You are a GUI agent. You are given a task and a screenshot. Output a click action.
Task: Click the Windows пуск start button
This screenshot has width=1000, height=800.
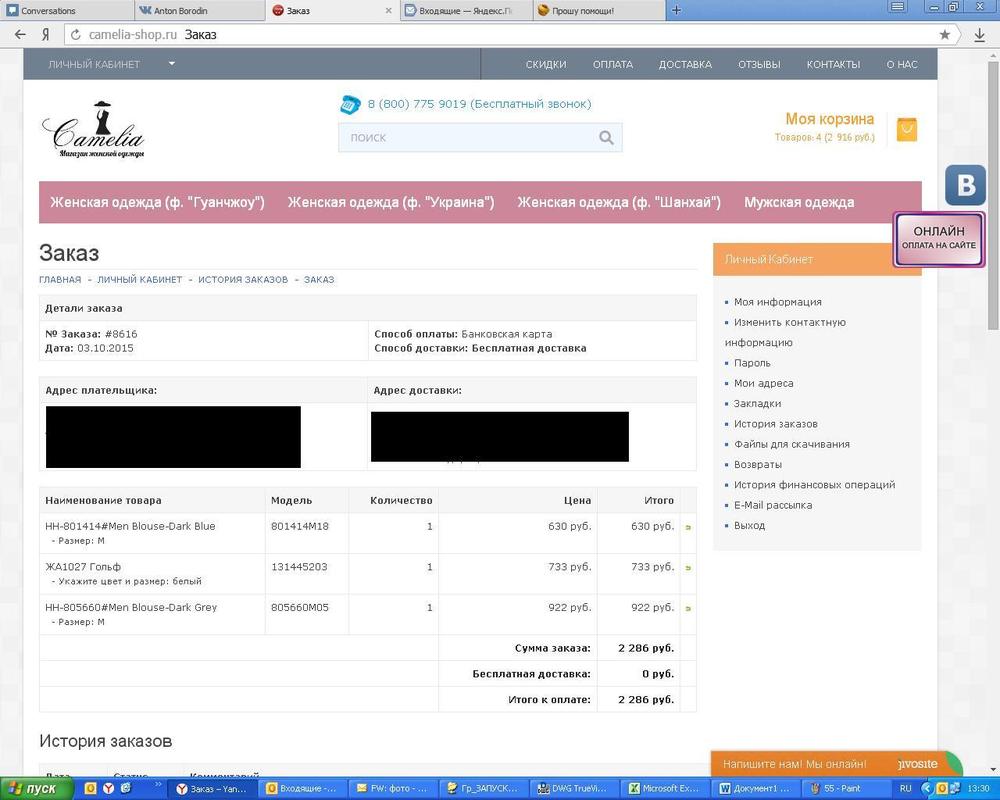37,789
